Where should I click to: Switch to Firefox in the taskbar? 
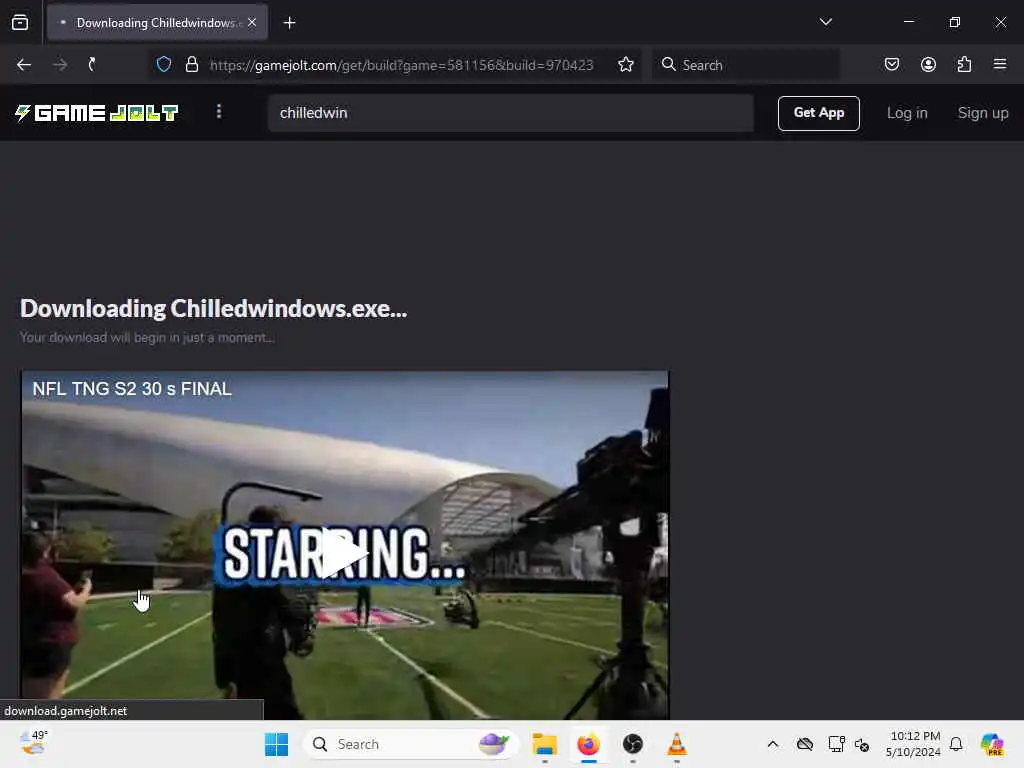coord(588,744)
